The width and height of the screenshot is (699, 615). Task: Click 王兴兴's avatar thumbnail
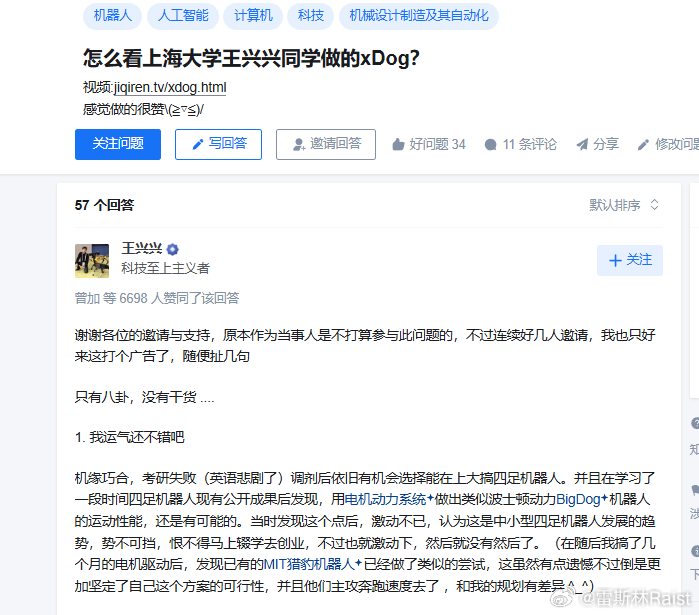(92, 261)
